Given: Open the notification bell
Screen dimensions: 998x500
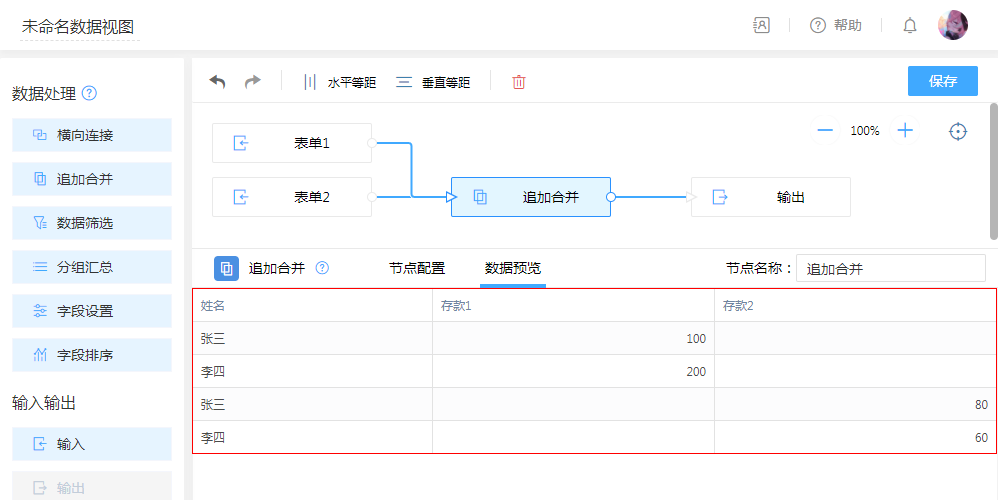Looking at the screenshot, I should pyautogui.click(x=909, y=26).
